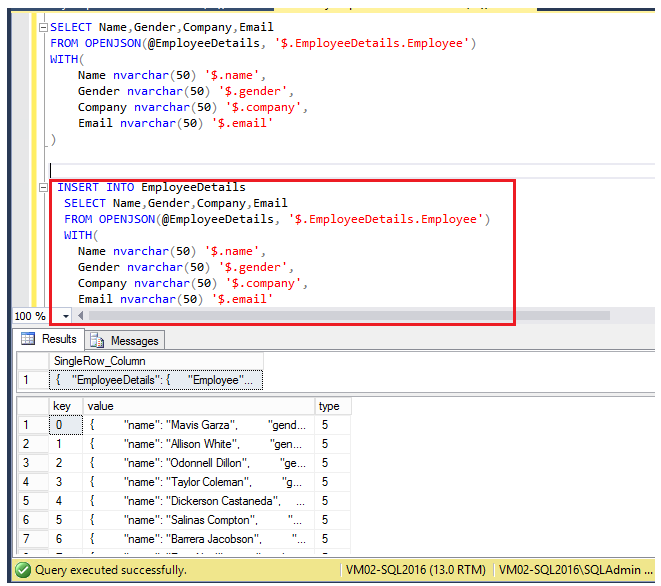The width and height of the screenshot is (661, 586).
Task: Click the Messages tab document icon
Action: [x=97, y=340]
